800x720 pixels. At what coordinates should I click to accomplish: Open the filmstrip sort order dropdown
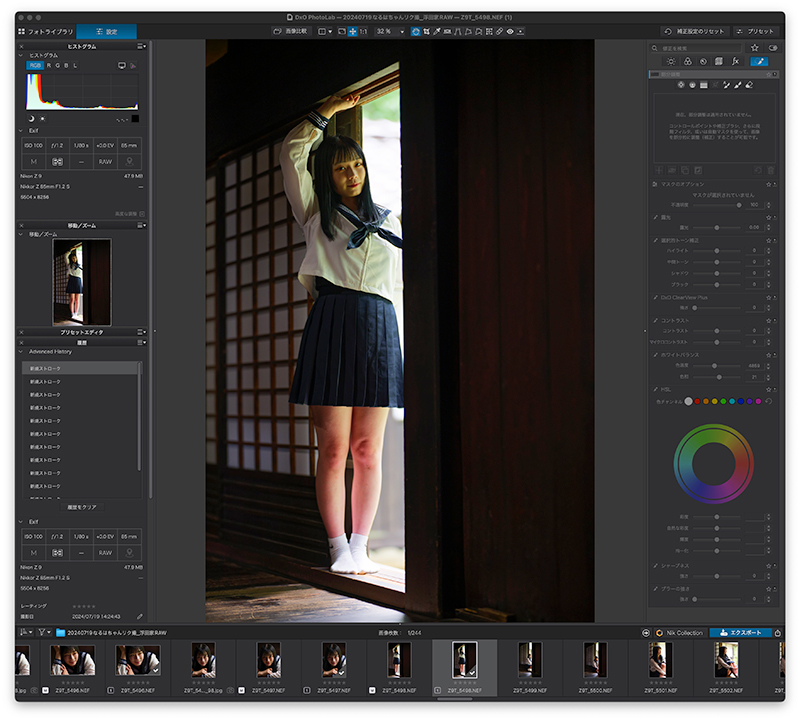tap(26, 633)
